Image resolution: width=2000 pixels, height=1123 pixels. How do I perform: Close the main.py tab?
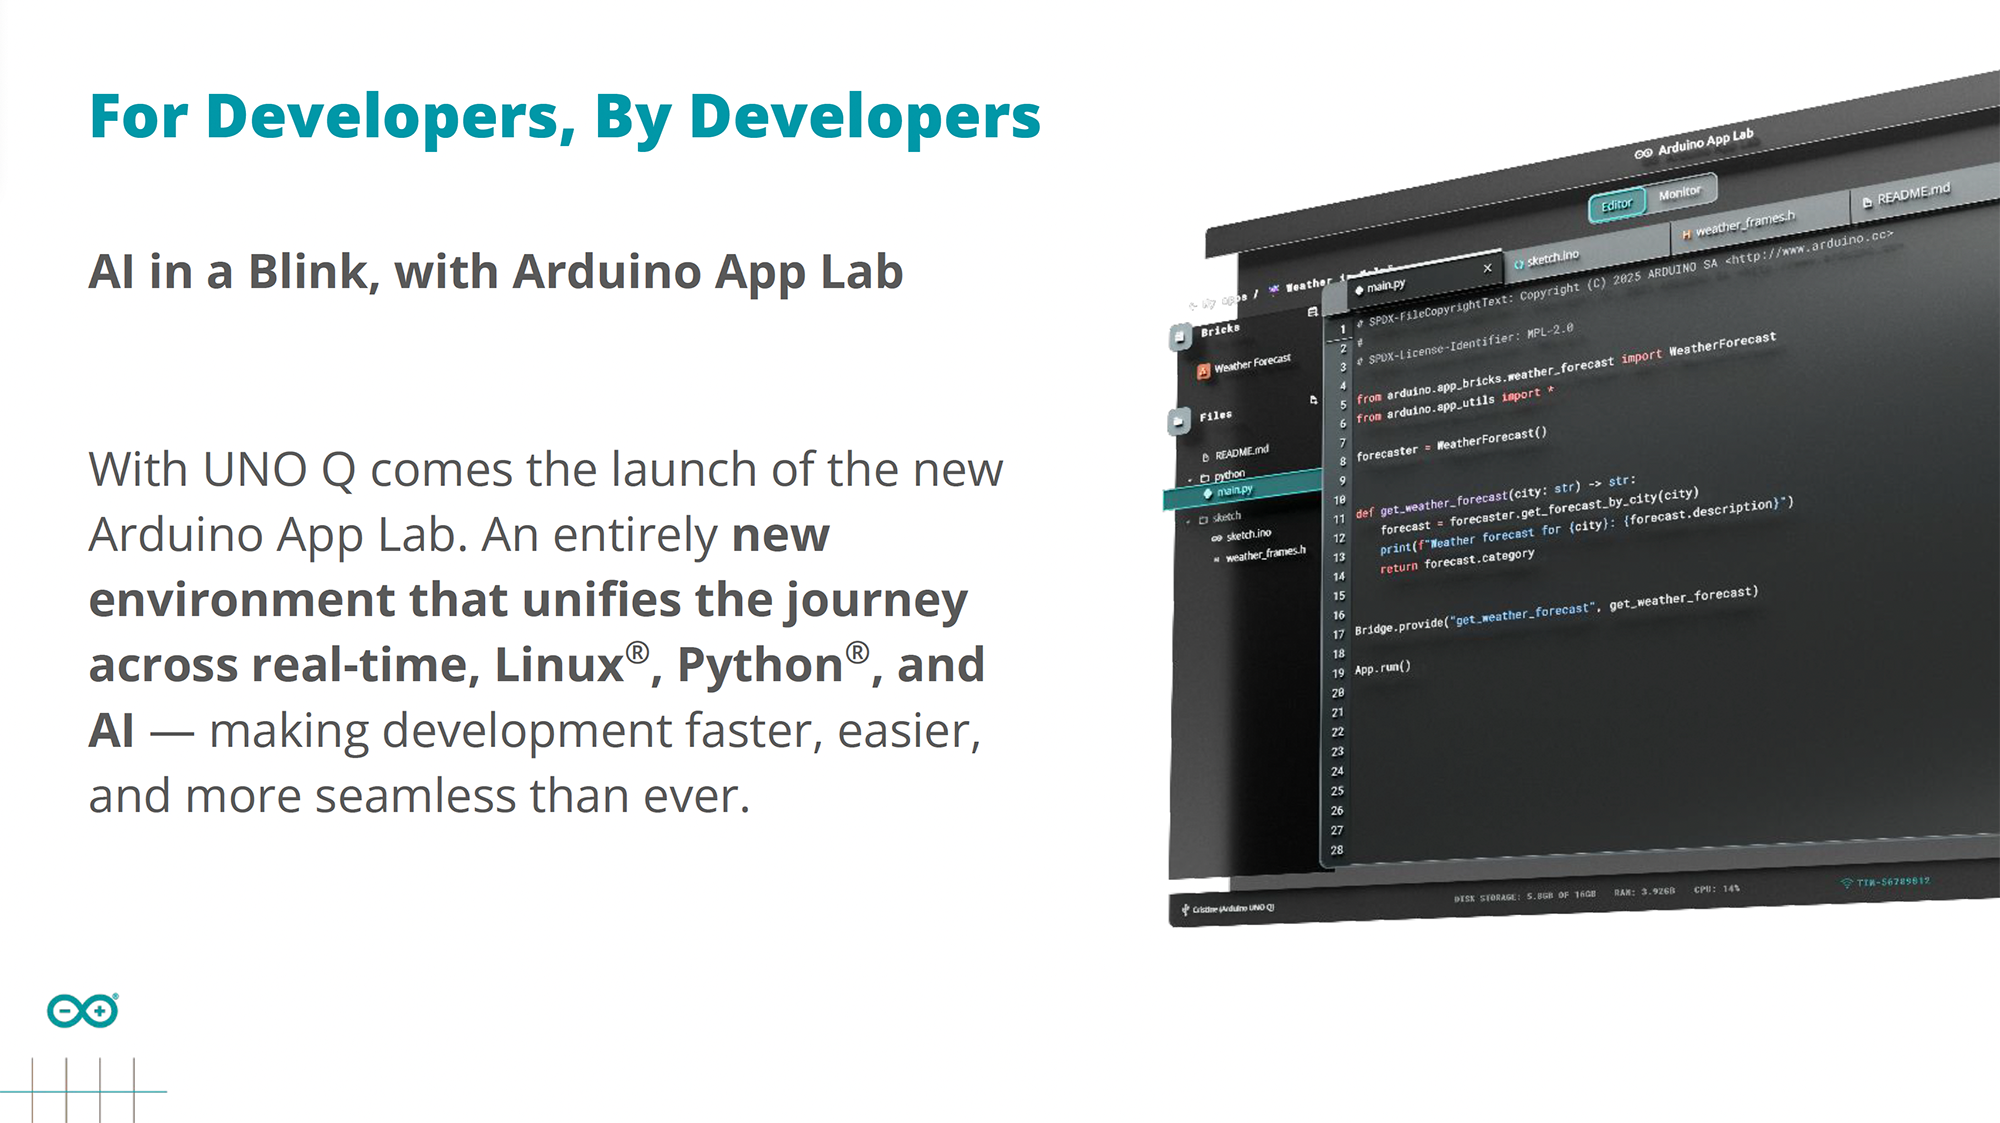(1487, 268)
